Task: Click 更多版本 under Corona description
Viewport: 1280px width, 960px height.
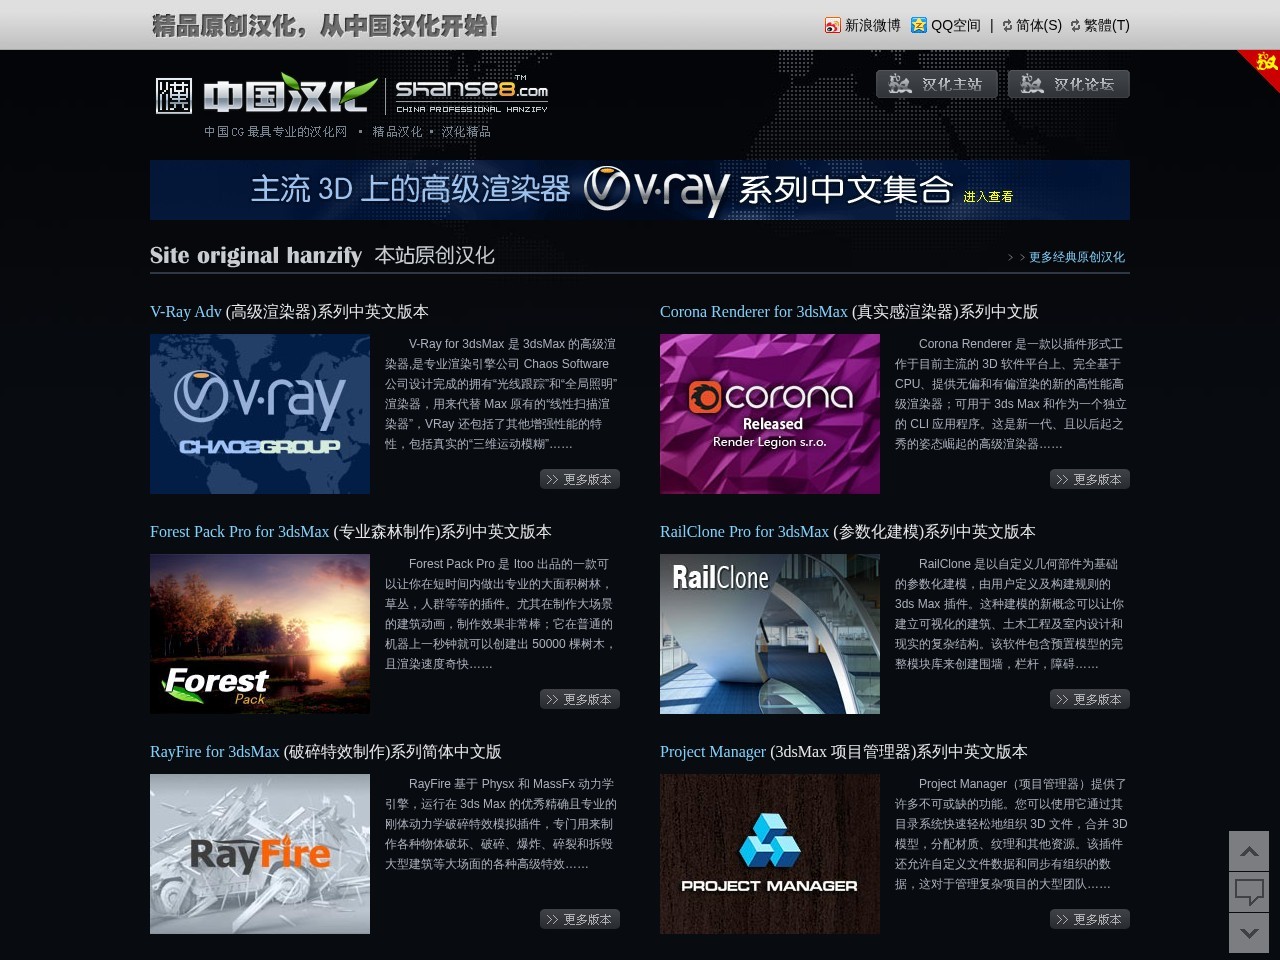Action: pyautogui.click(x=1090, y=479)
